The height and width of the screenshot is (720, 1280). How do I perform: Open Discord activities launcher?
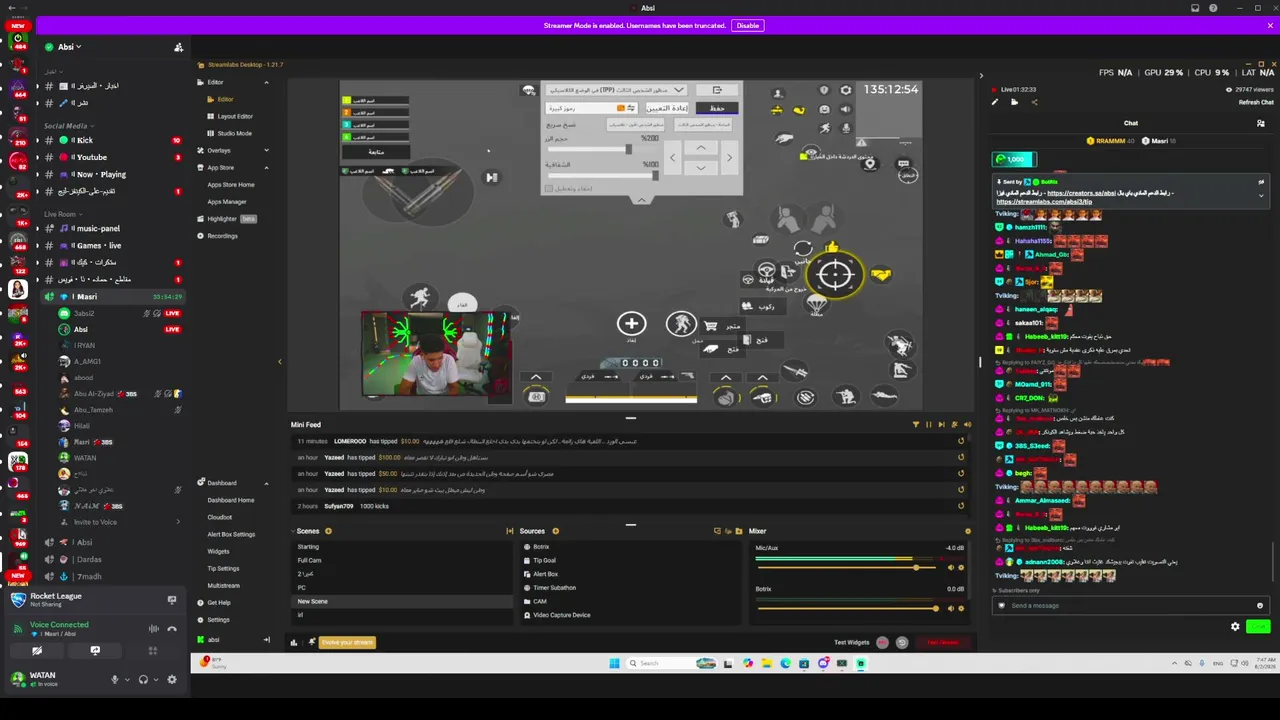coord(153,651)
